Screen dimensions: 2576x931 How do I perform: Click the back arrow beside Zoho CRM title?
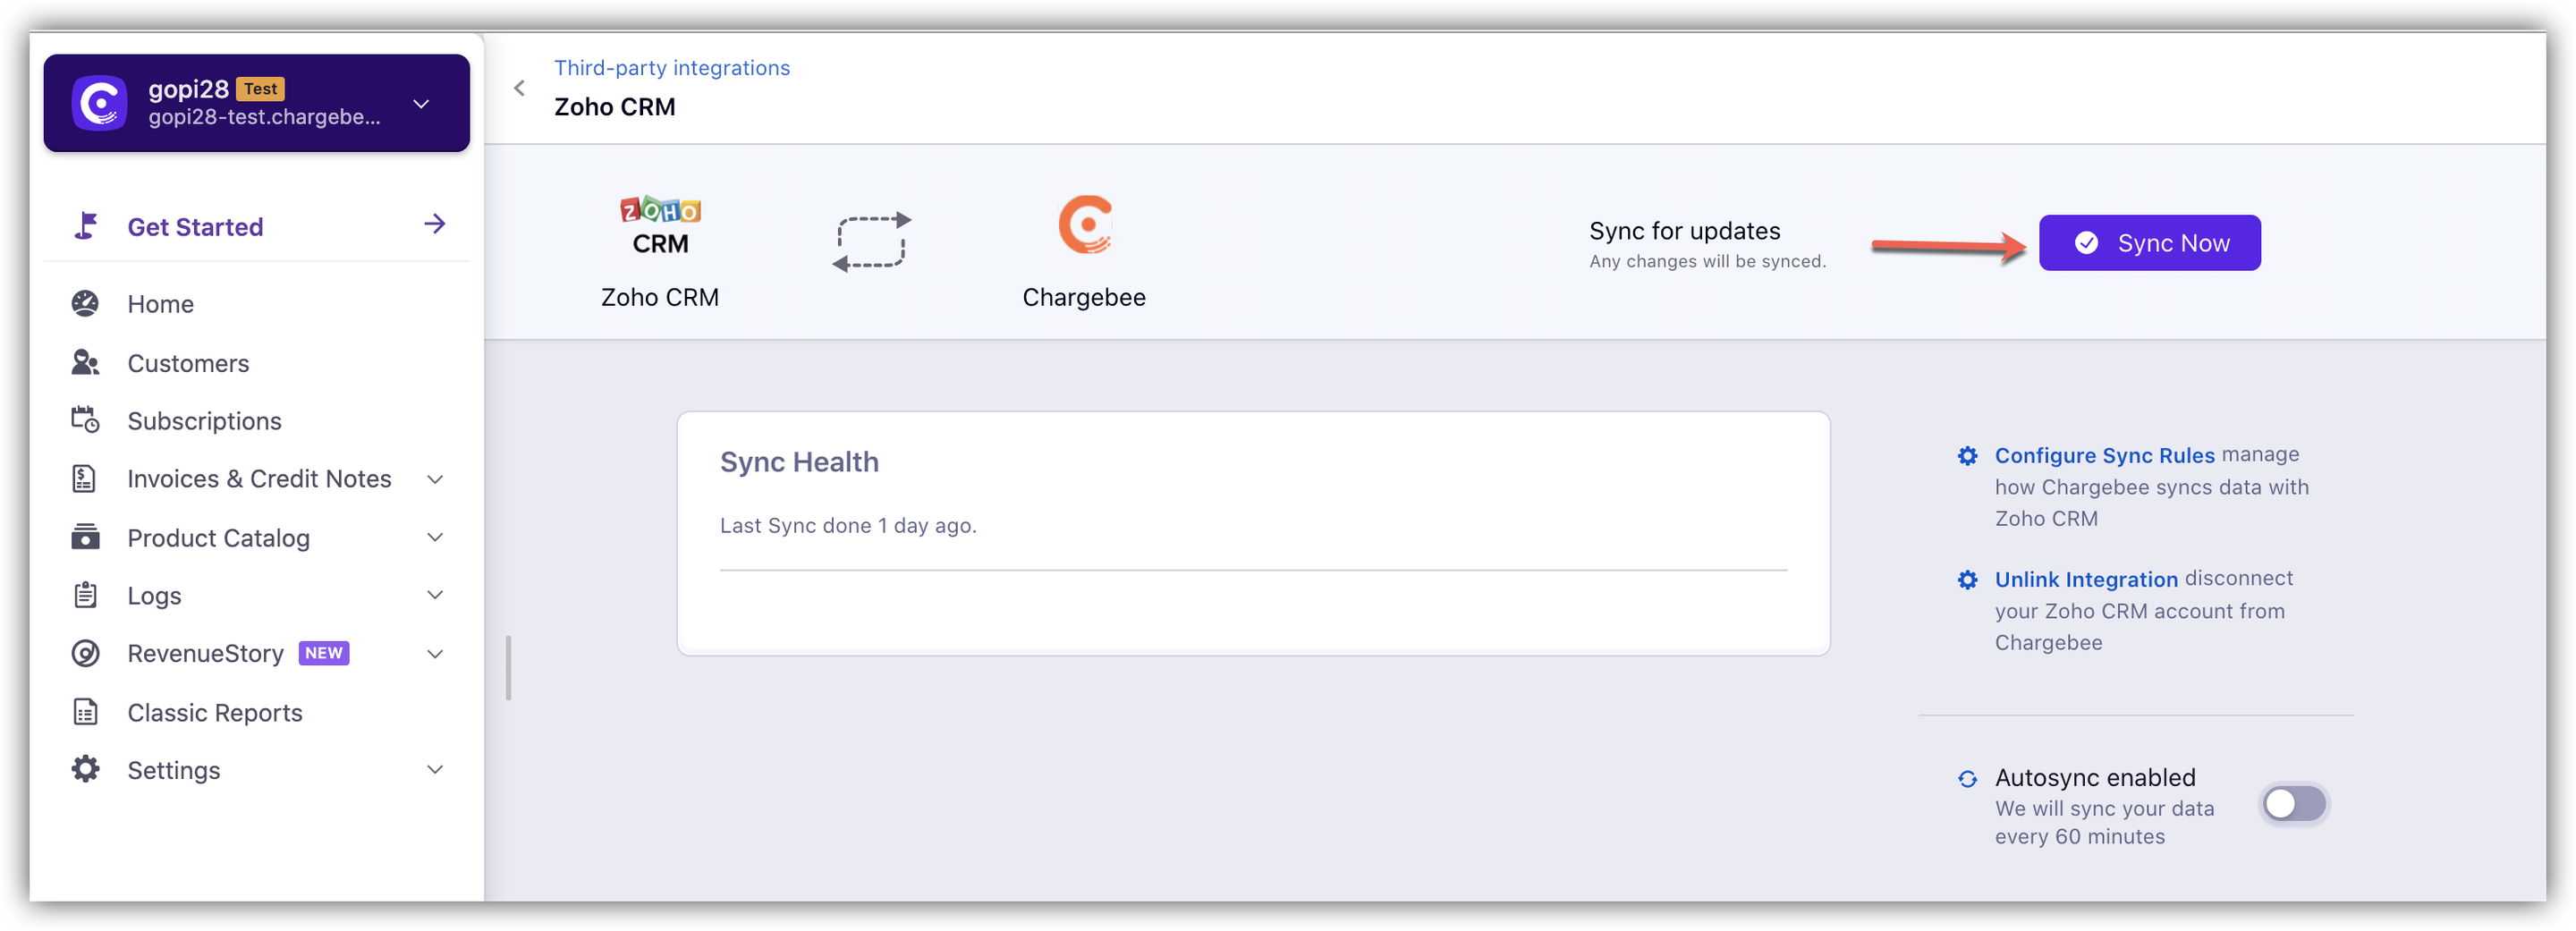pyautogui.click(x=519, y=88)
